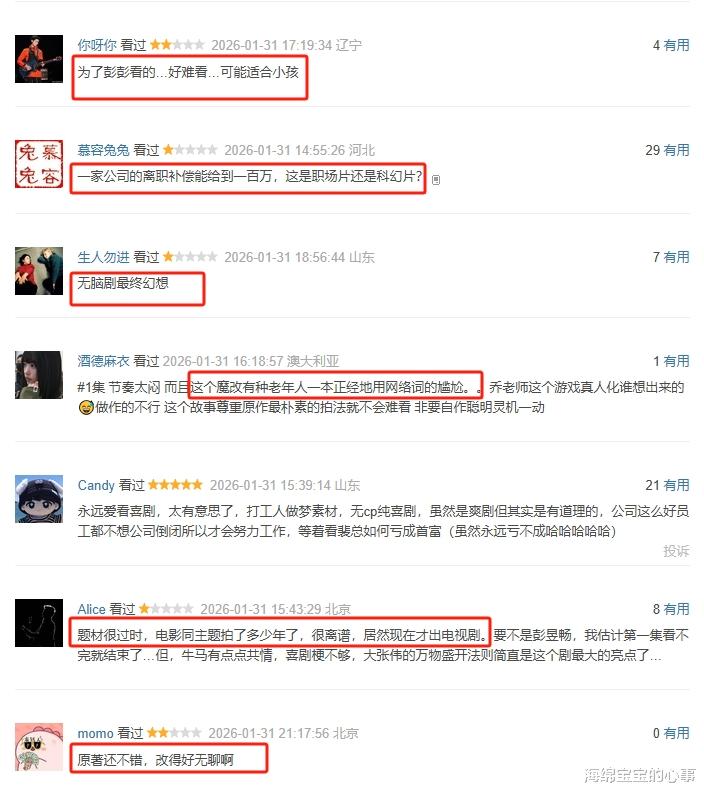
Task: Open Candy's cartoon avatar
Action: pyautogui.click(x=39, y=499)
